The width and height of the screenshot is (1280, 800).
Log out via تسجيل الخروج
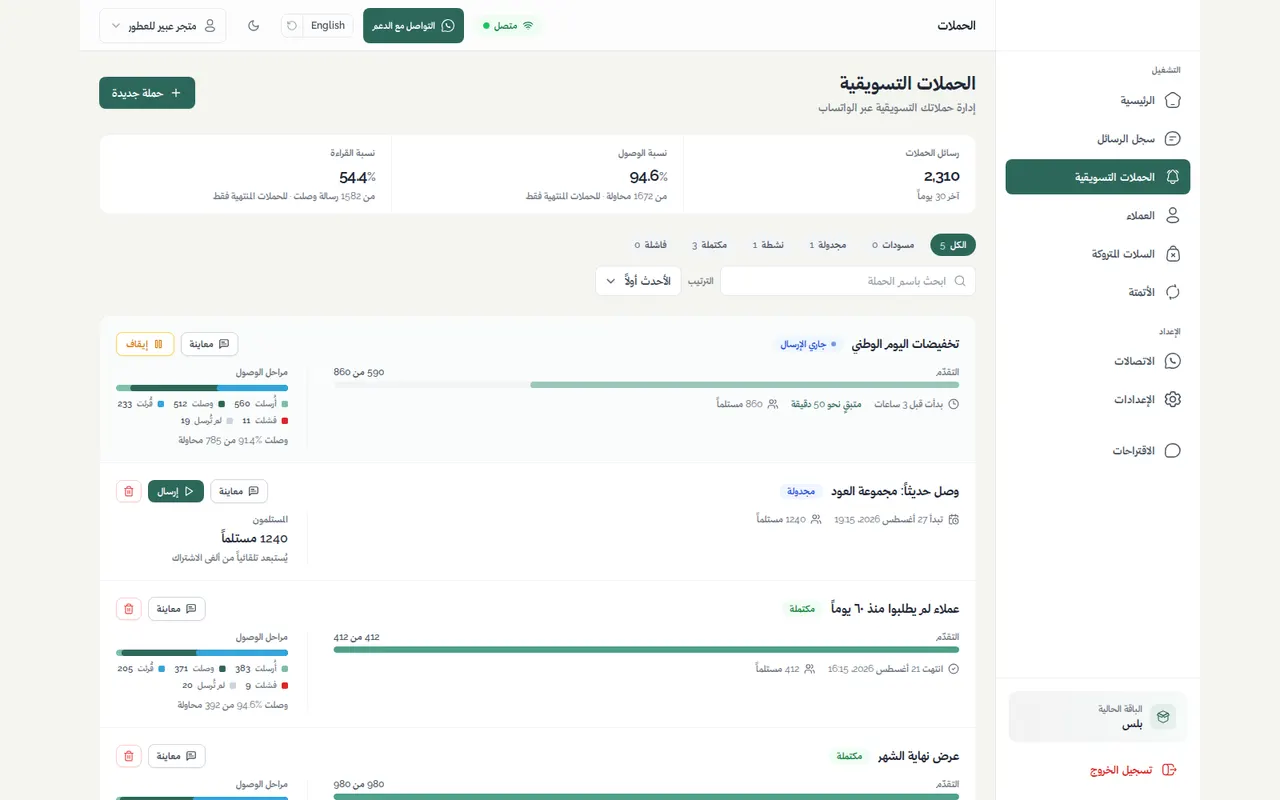pos(1133,770)
